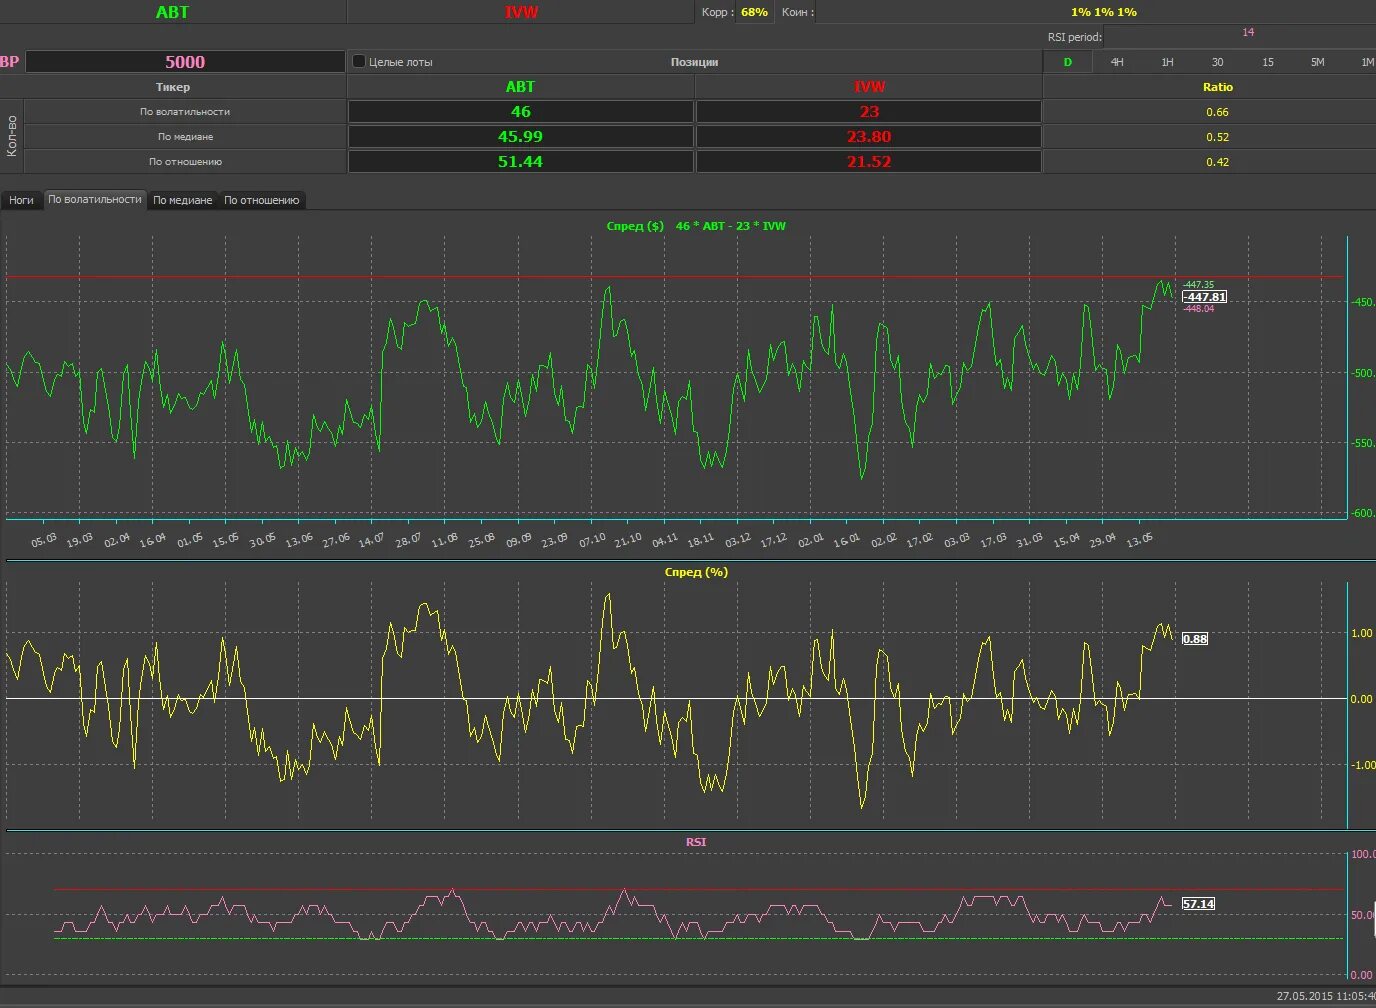
Task: Click the Спред (%) chart title
Action: [x=696, y=572]
